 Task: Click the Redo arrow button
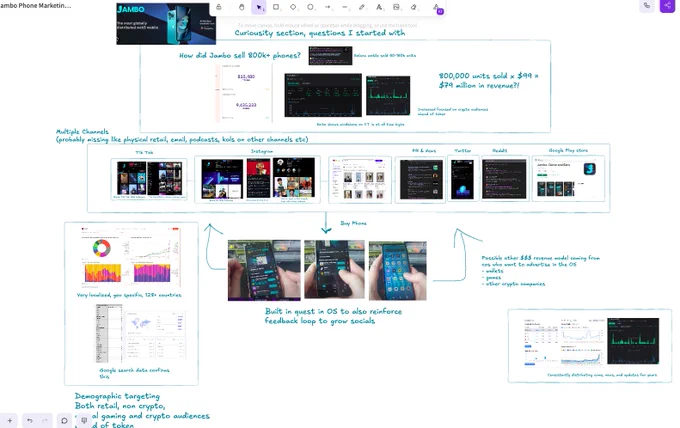[45, 420]
